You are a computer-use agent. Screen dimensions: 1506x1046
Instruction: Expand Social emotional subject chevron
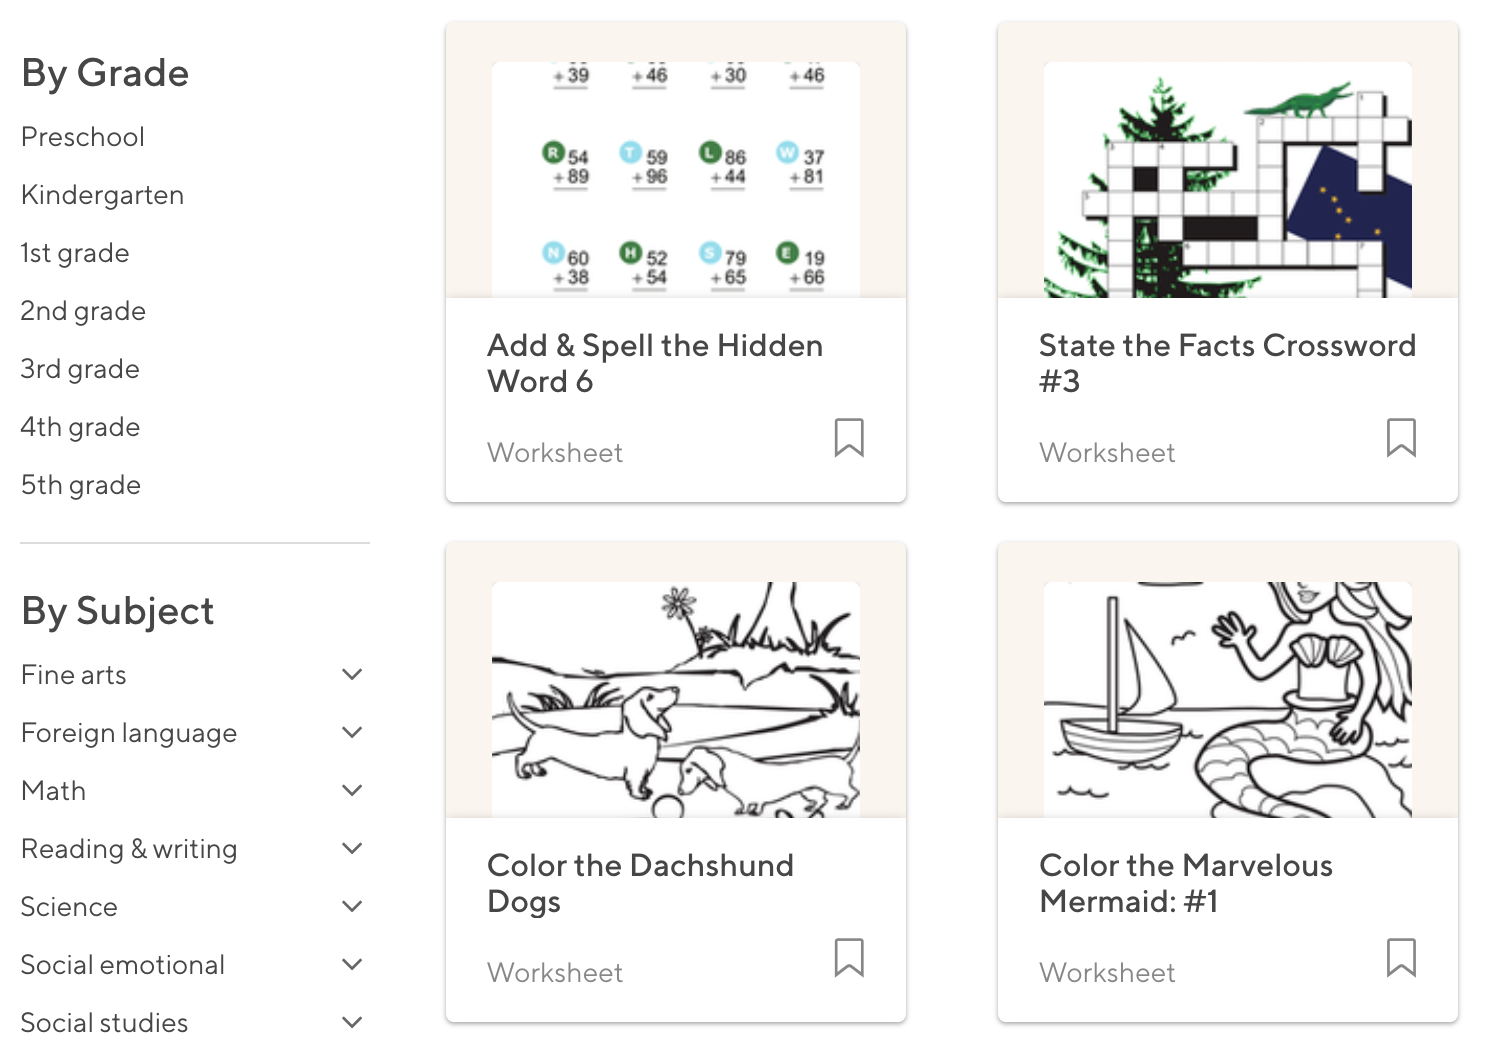pyautogui.click(x=352, y=965)
